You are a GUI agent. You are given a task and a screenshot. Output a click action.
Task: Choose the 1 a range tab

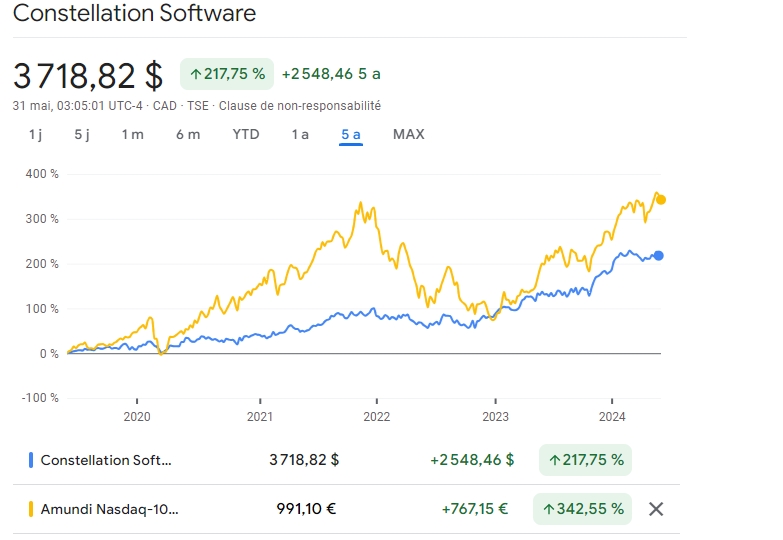(300, 134)
